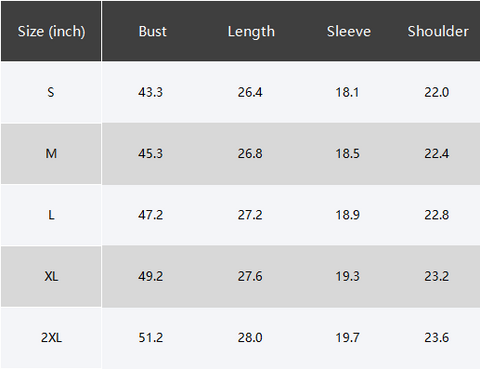This screenshot has width=480, height=369.
Task: Click the Size (inch) header cell
Action: tap(51, 32)
